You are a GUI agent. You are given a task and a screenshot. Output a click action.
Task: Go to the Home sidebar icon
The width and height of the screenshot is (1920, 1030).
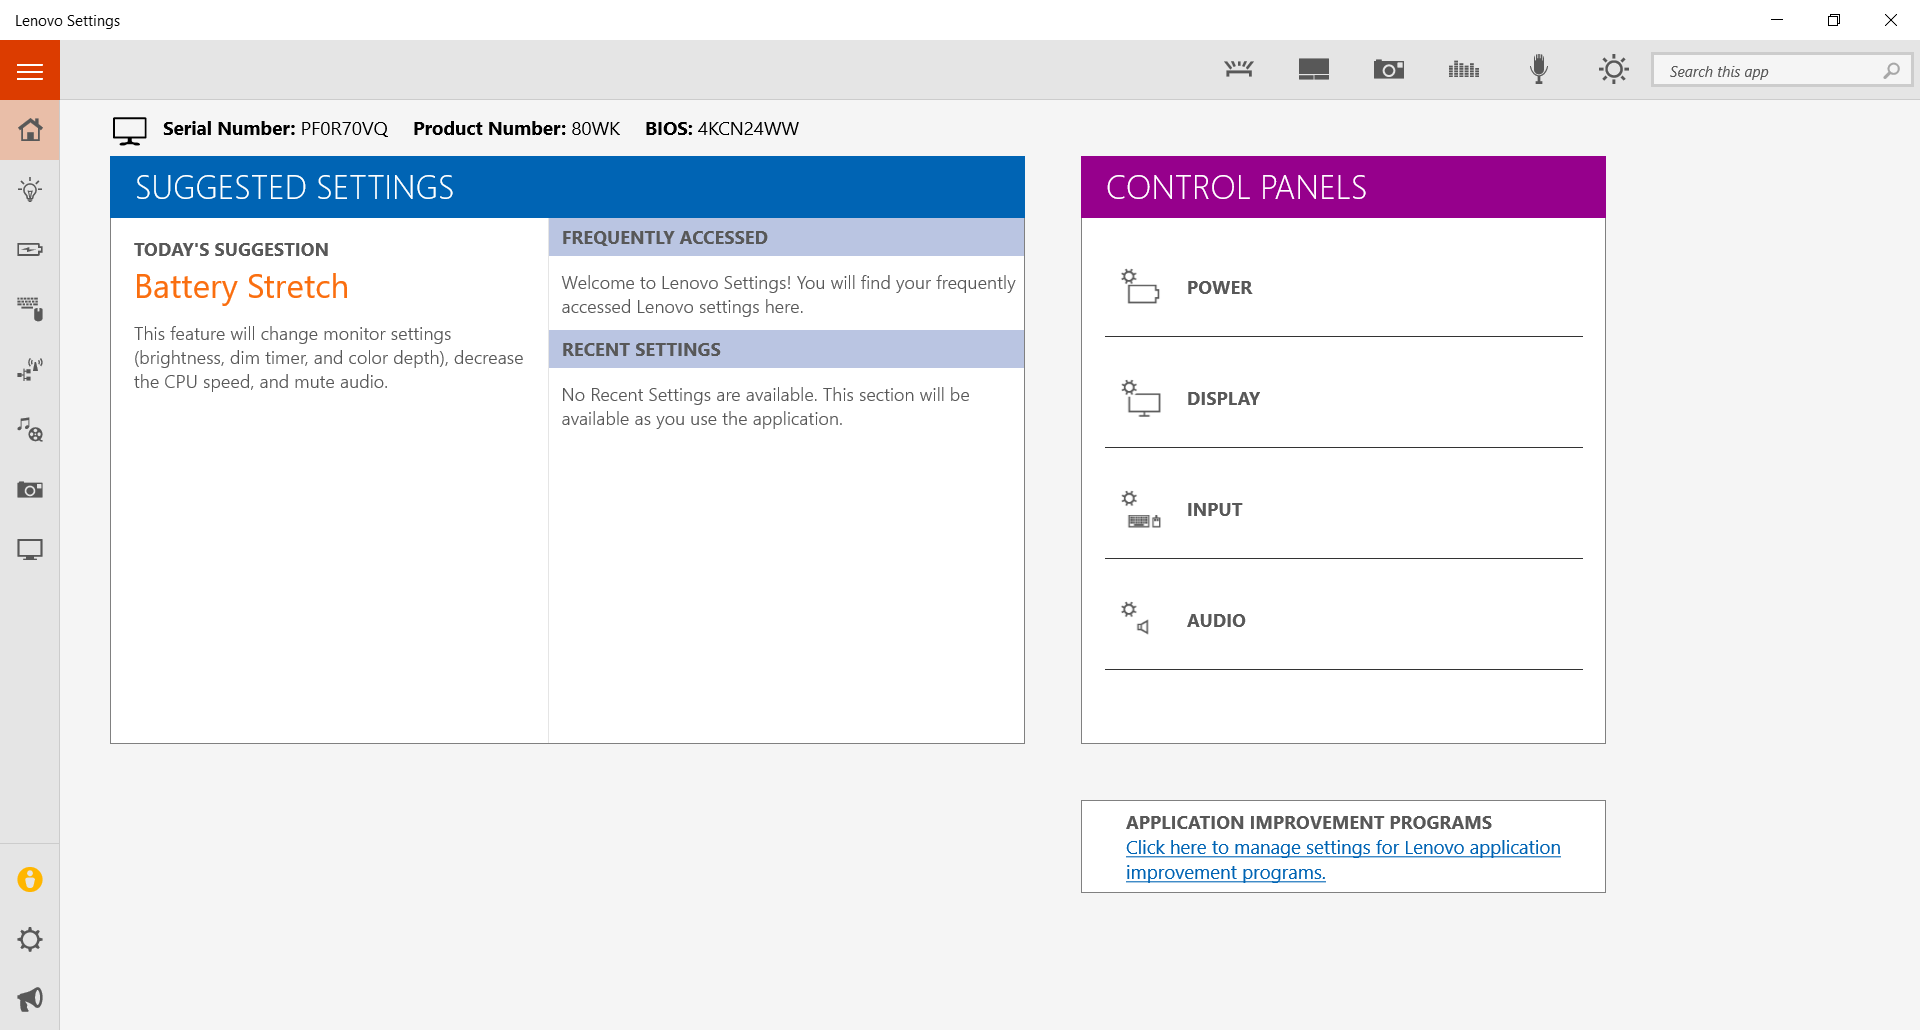[30, 130]
